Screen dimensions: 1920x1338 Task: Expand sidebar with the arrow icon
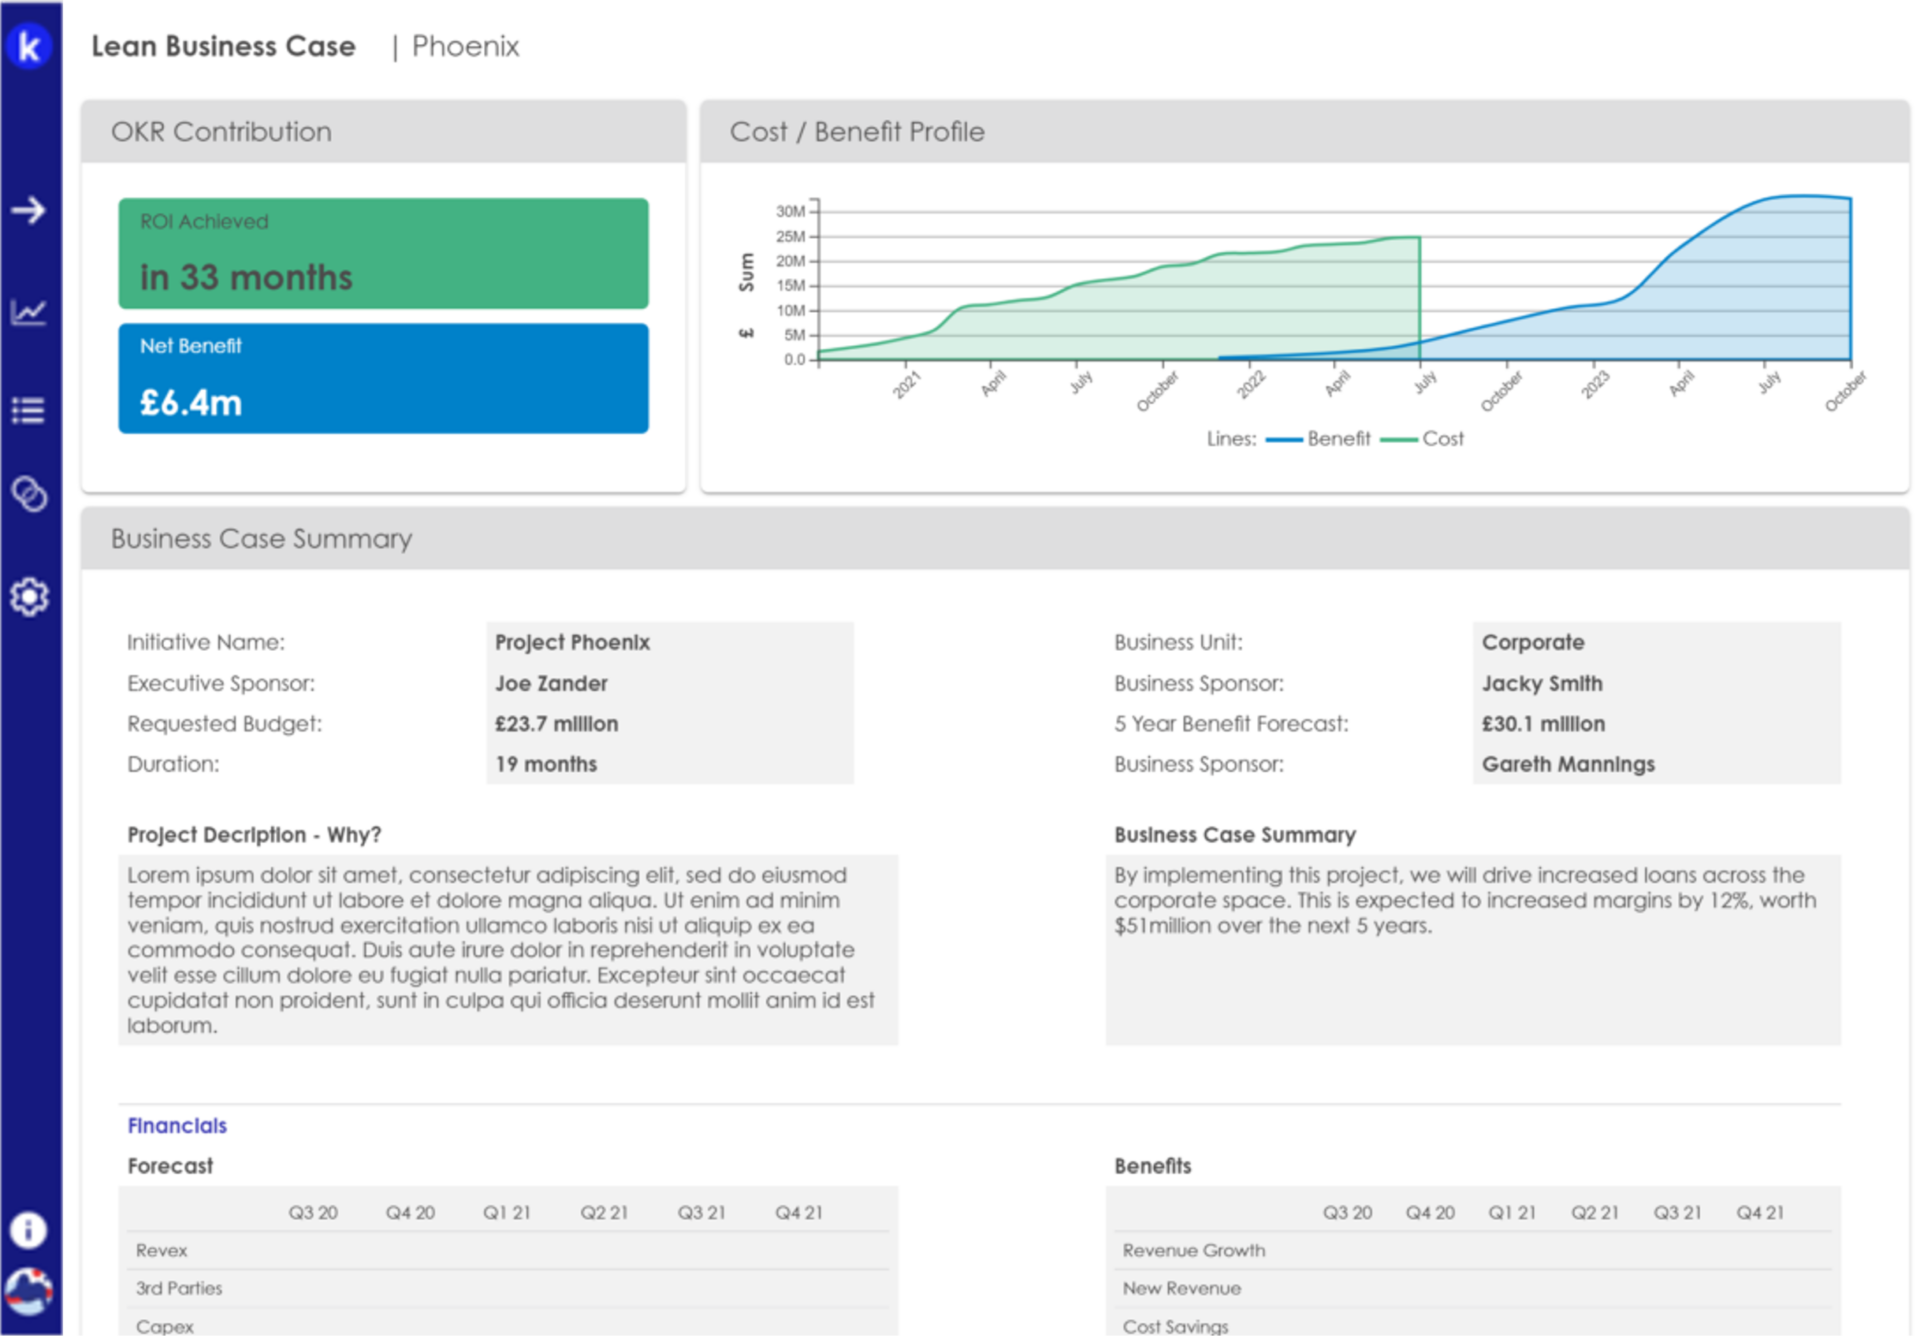(29, 210)
